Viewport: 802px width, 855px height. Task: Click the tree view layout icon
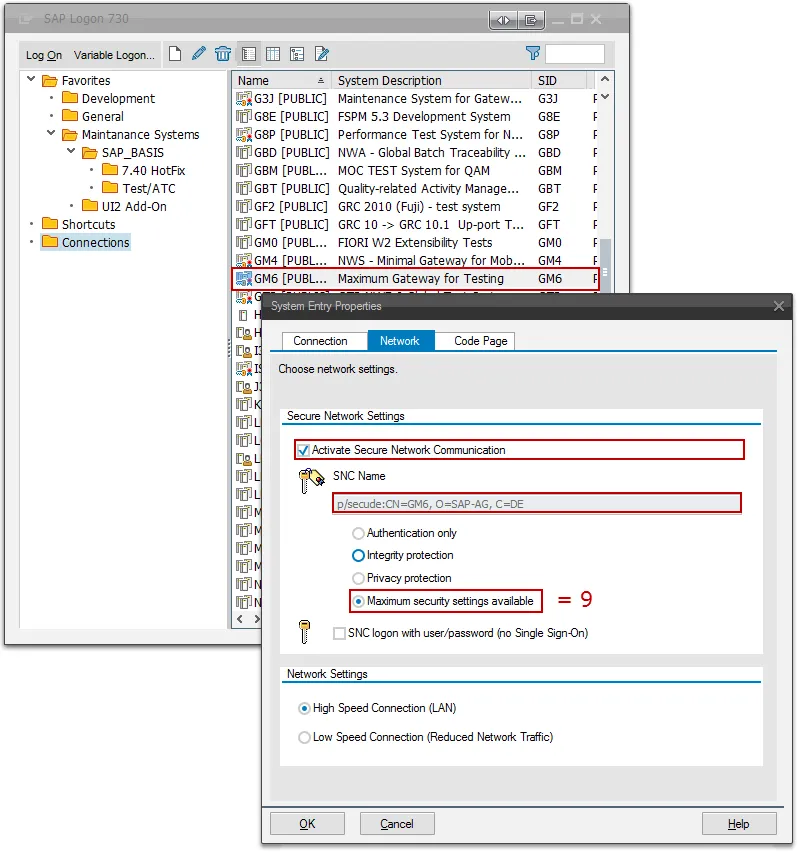pos(295,54)
